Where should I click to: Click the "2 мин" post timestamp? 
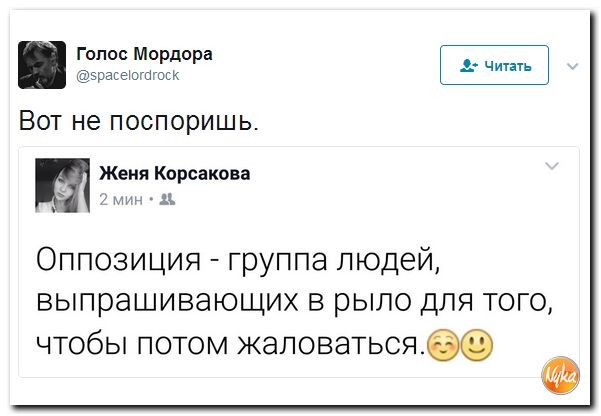pyautogui.click(x=122, y=197)
